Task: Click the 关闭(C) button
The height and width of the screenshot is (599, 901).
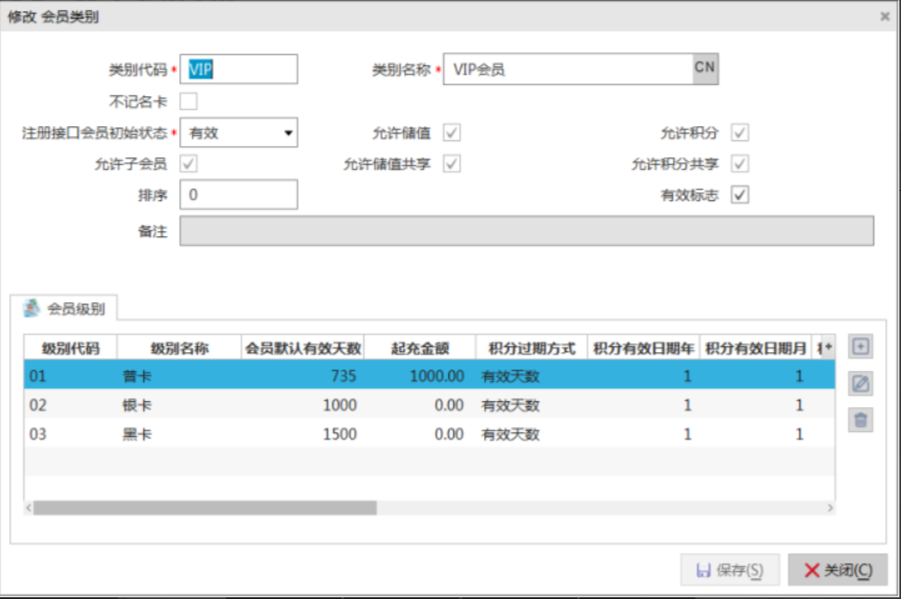Action: [837, 570]
